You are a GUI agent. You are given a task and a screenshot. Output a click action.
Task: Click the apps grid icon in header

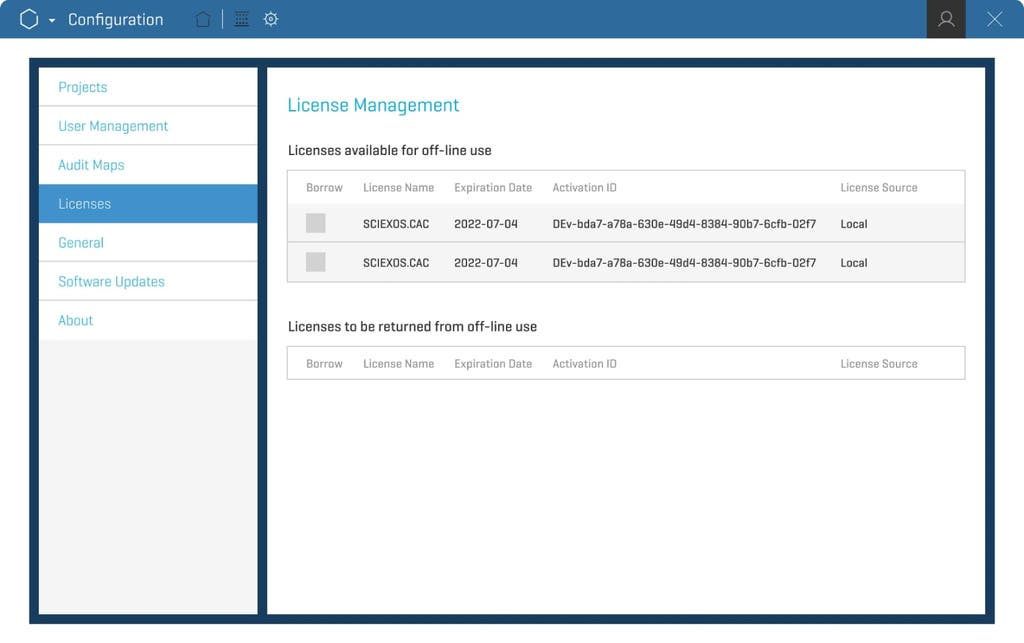(240, 18)
